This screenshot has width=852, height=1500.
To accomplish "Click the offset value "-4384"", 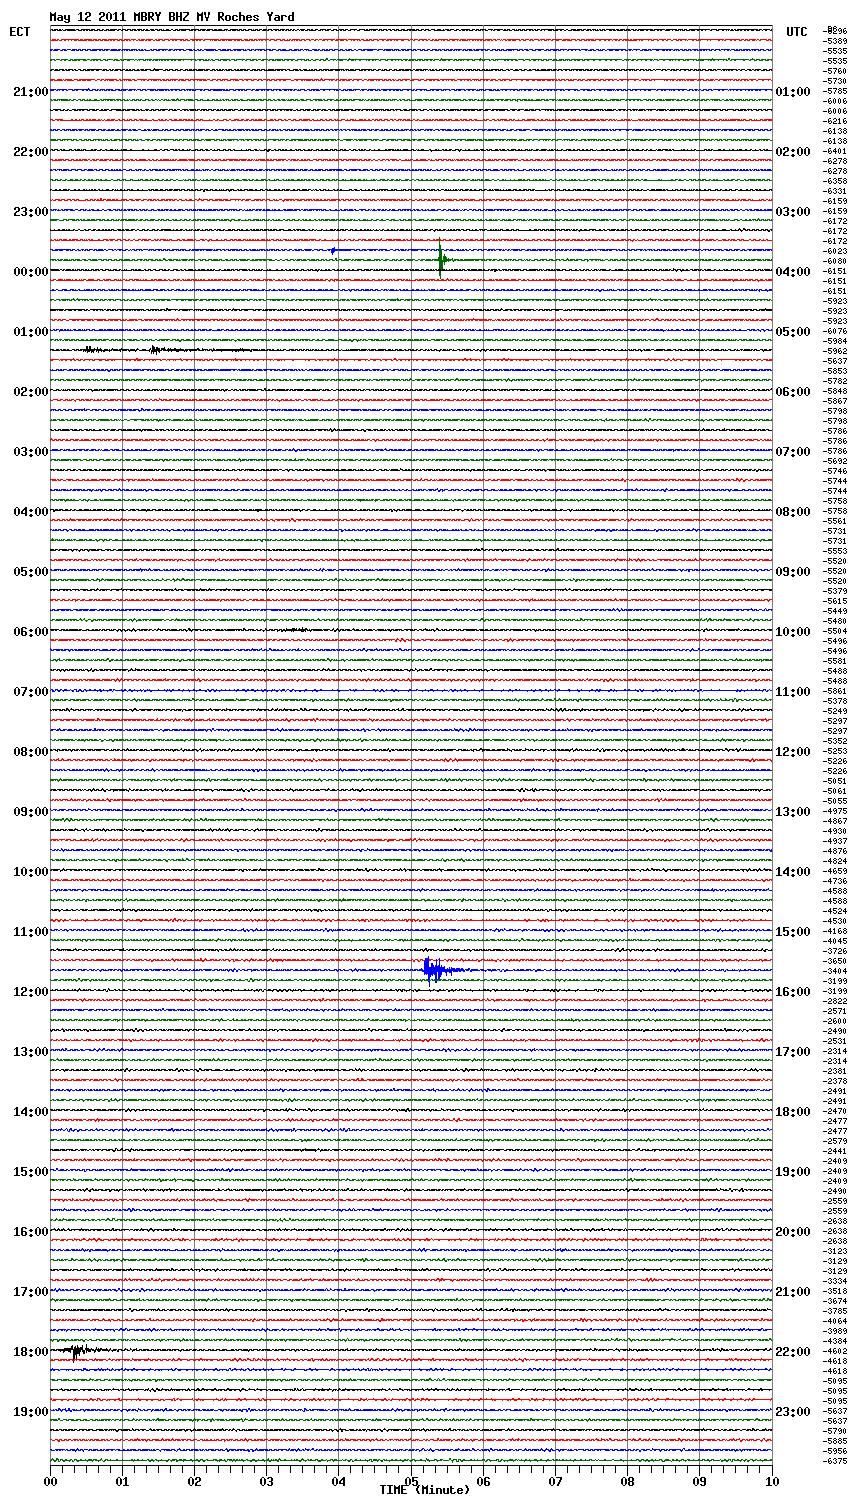I will pos(835,1341).
